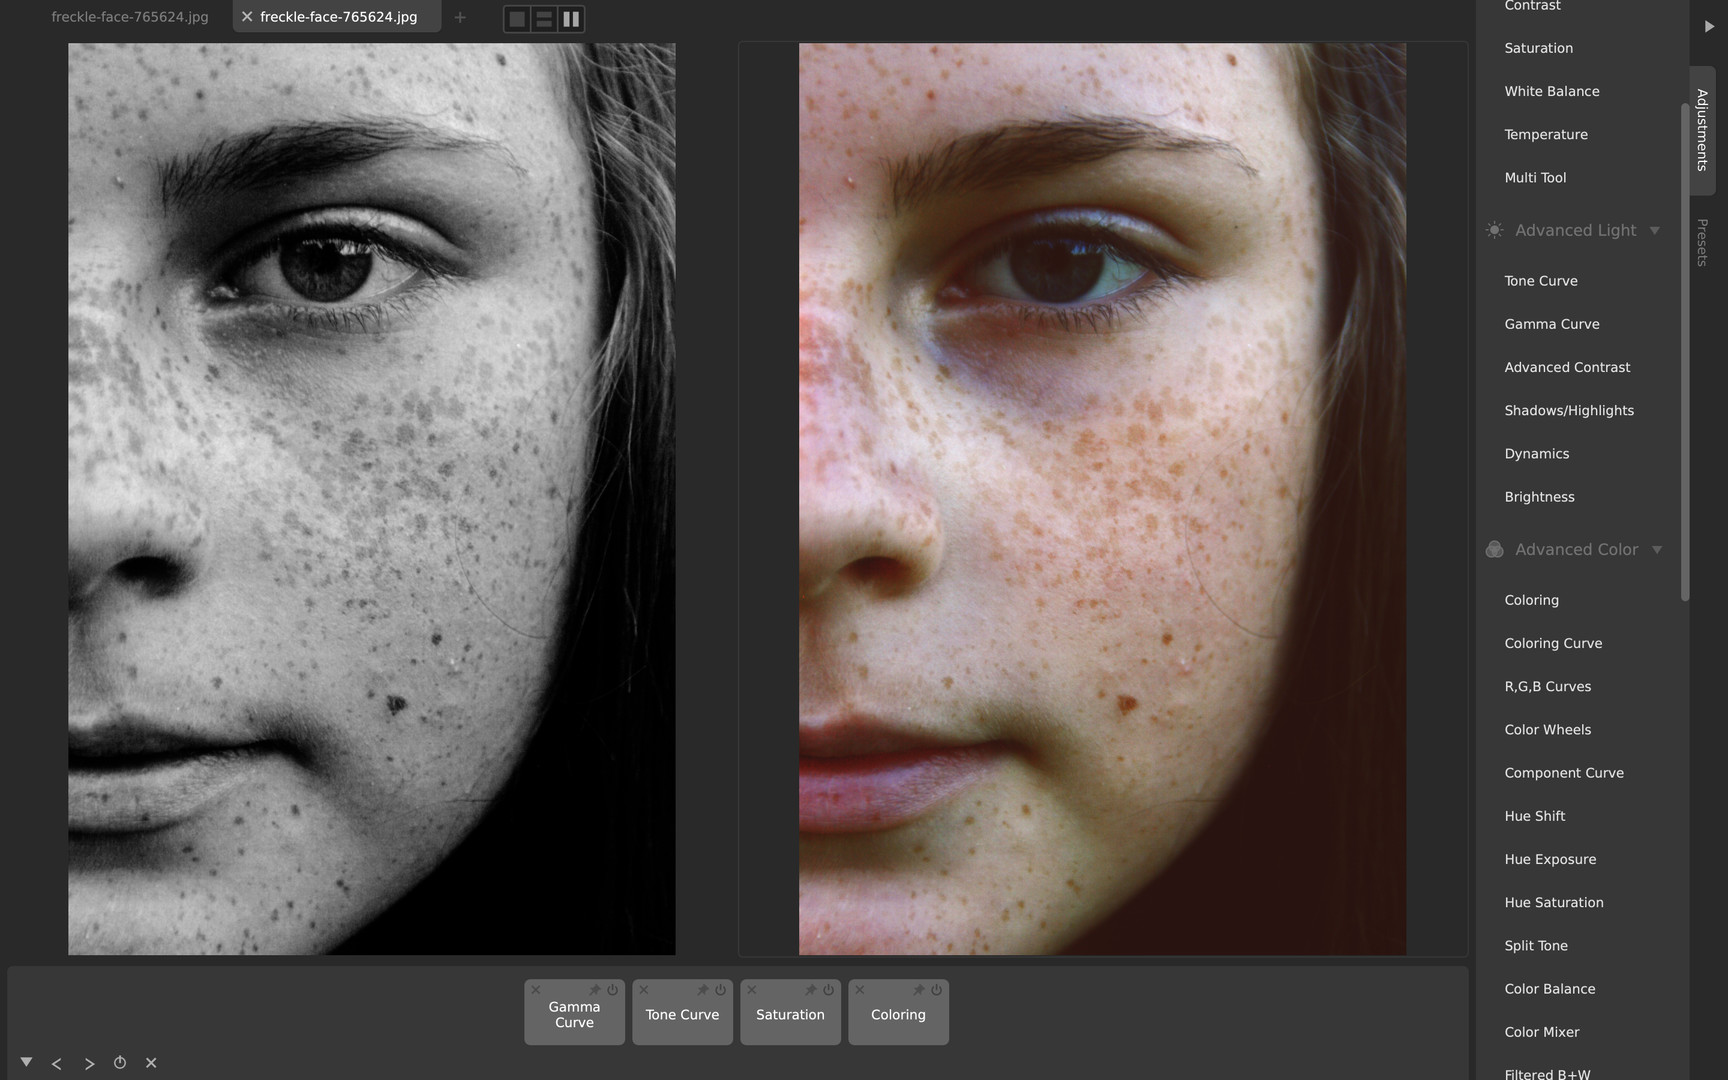Add a new tab with plus icon
1728x1080 pixels.
(460, 17)
